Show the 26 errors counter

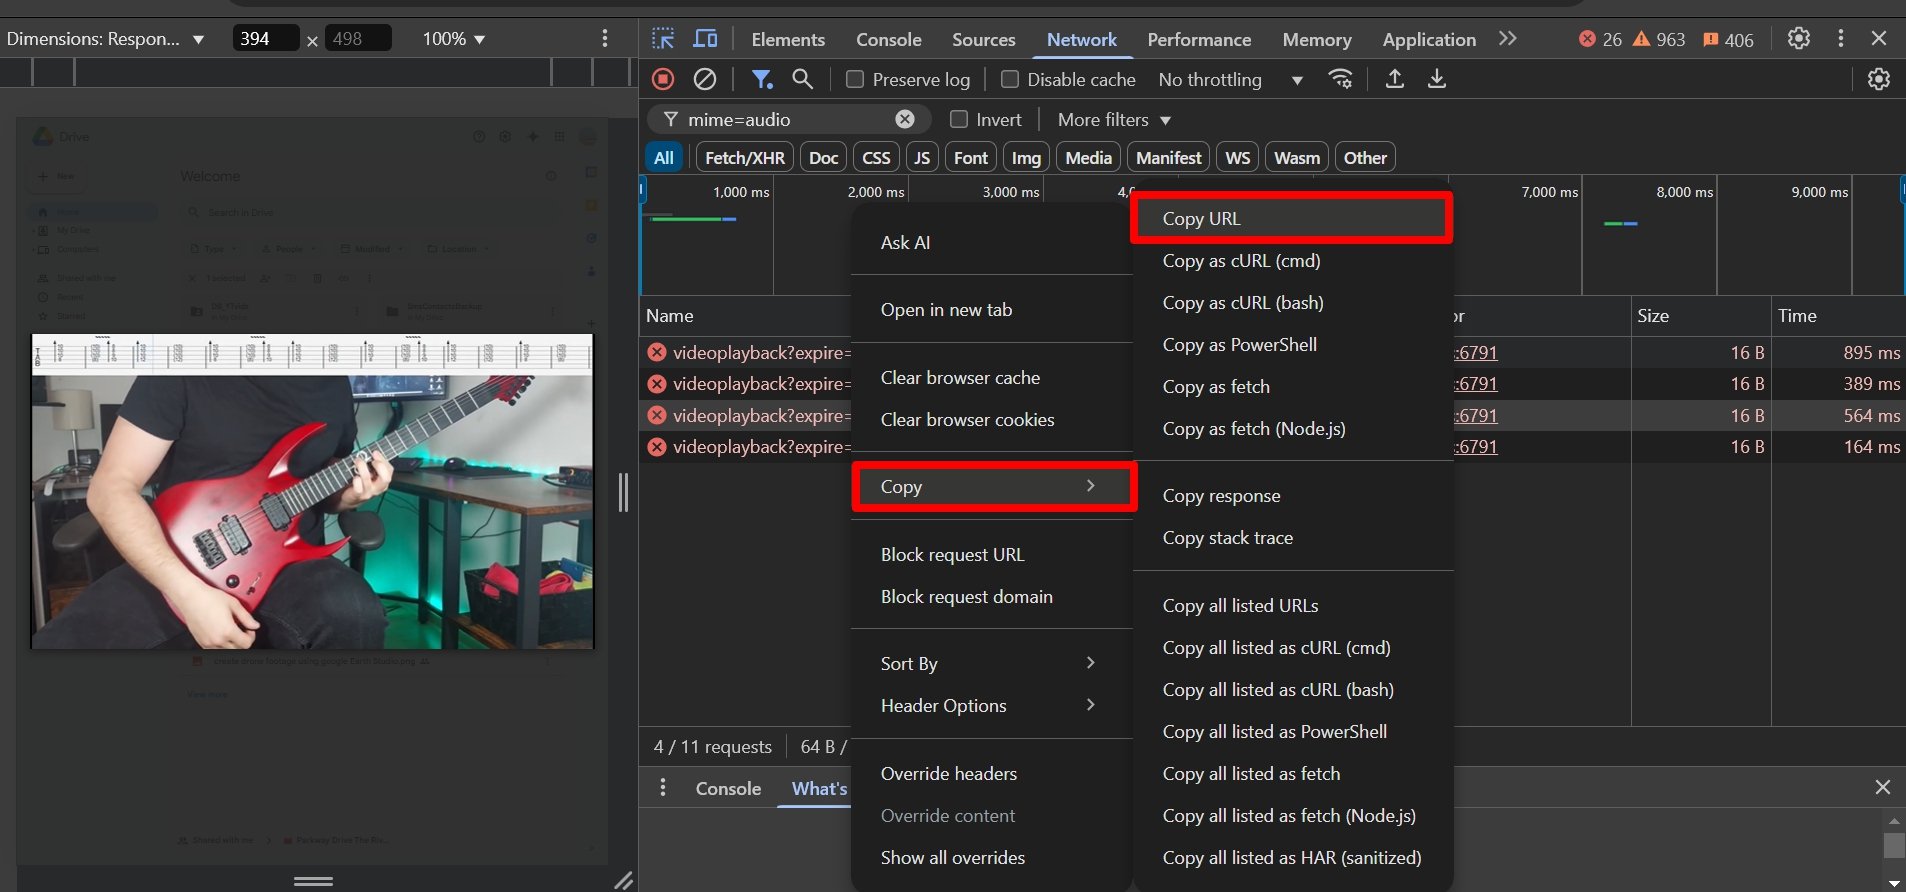[x=1600, y=39]
